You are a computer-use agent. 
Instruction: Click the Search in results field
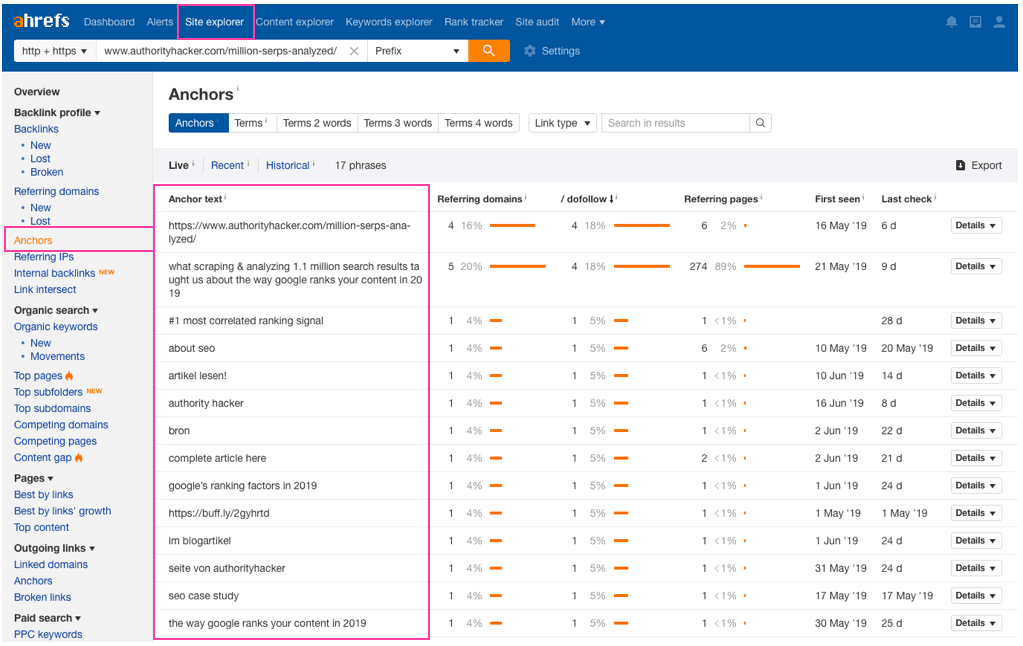(675, 123)
